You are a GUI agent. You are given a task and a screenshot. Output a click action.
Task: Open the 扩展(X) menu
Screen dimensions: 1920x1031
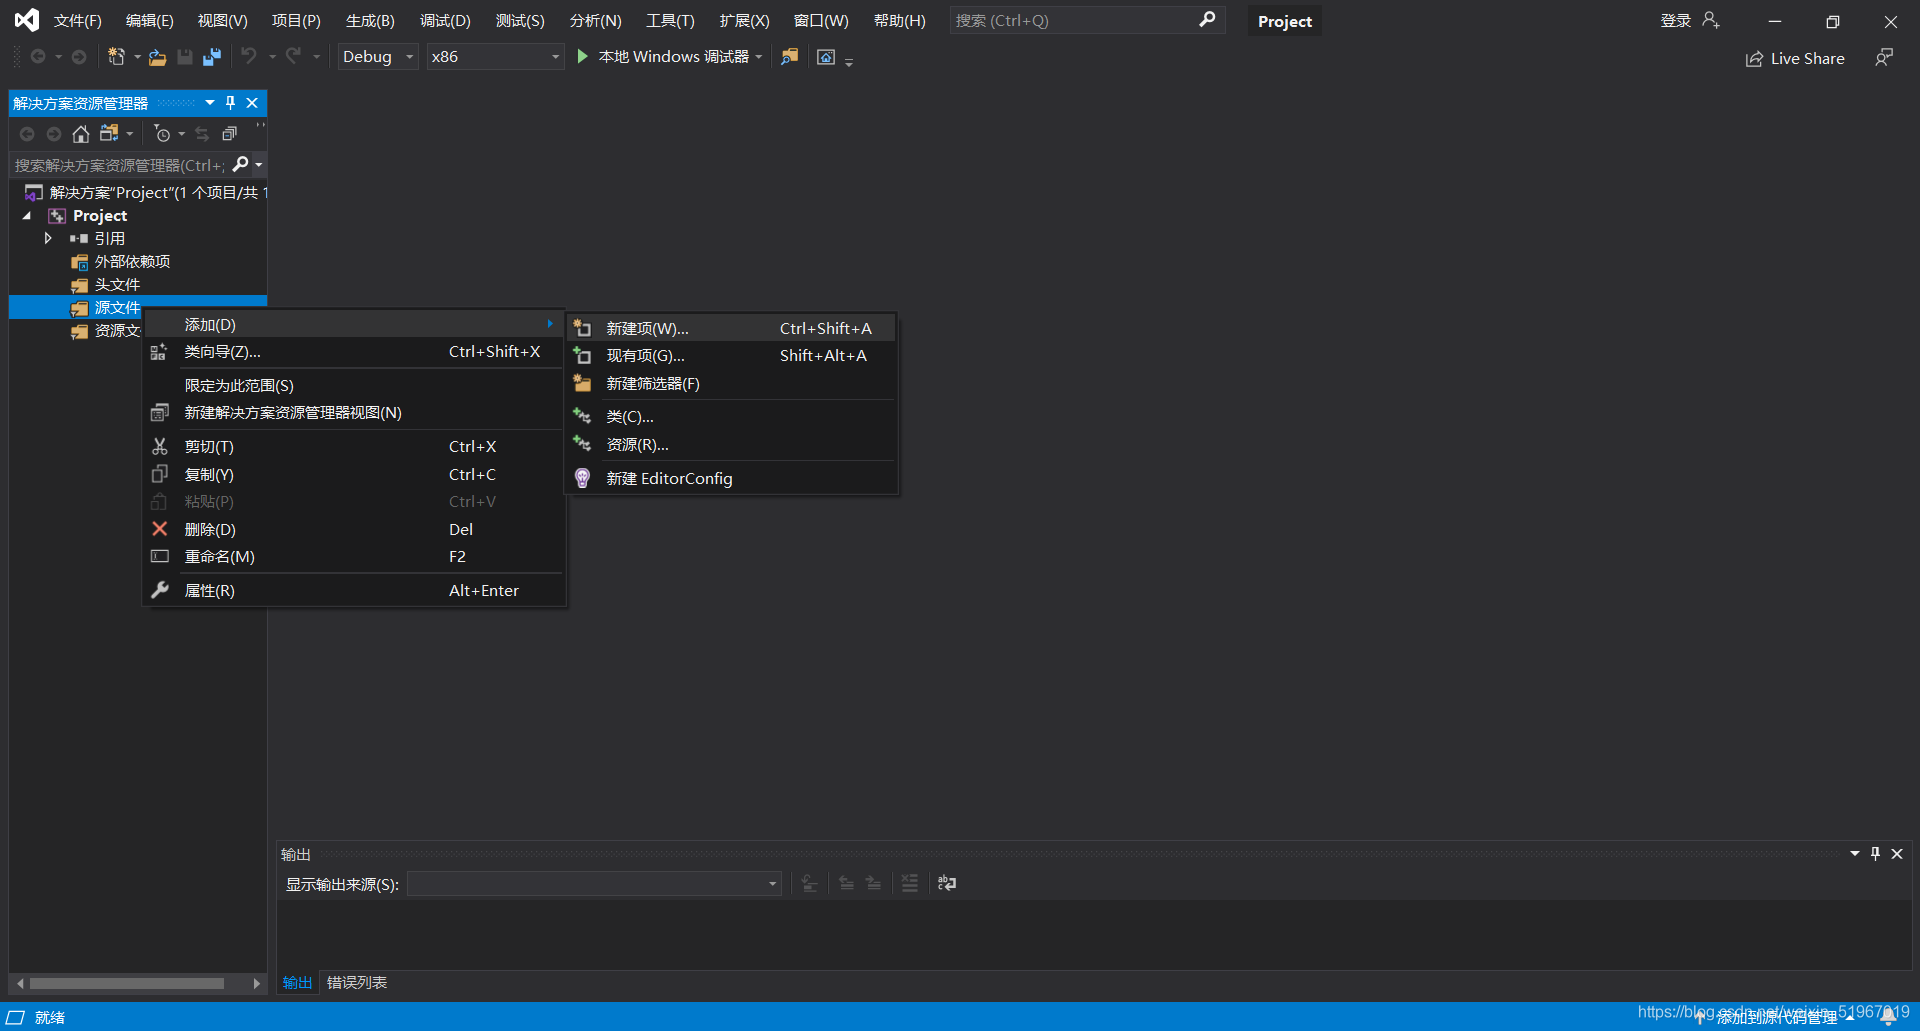coord(744,21)
